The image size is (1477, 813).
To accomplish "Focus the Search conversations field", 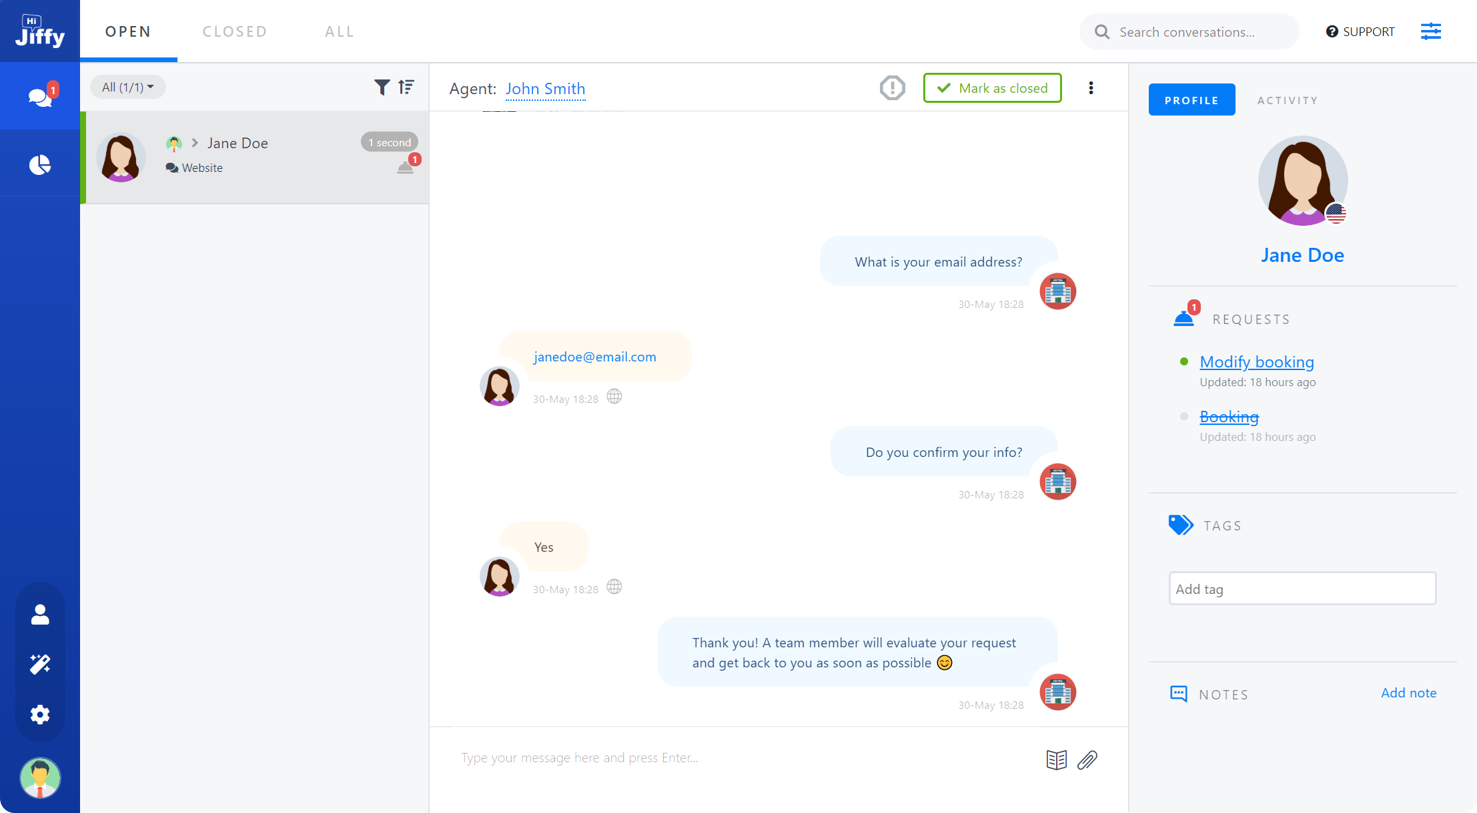I will pyautogui.click(x=1189, y=32).
